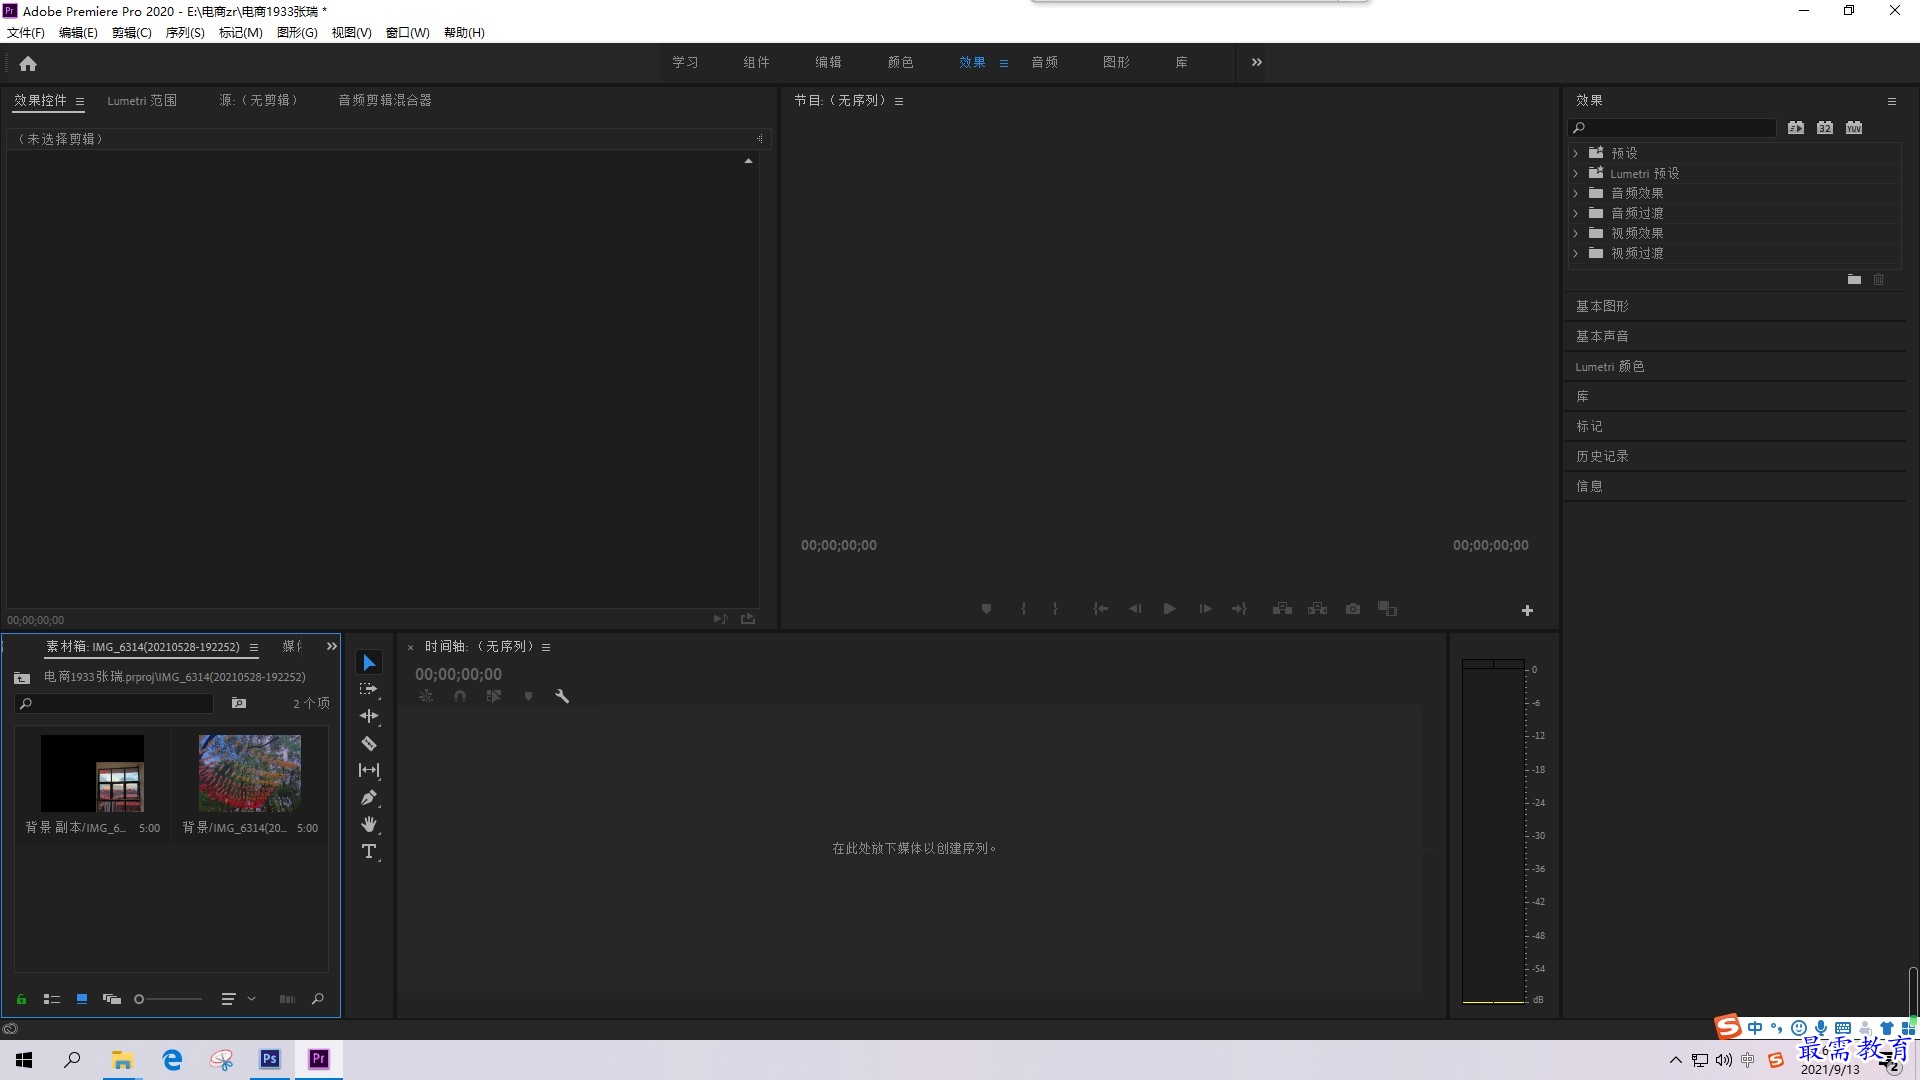The width and height of the screenshot is (1920, 1080).
Task: Select the Type text tool
Action: tap(369, 851)
